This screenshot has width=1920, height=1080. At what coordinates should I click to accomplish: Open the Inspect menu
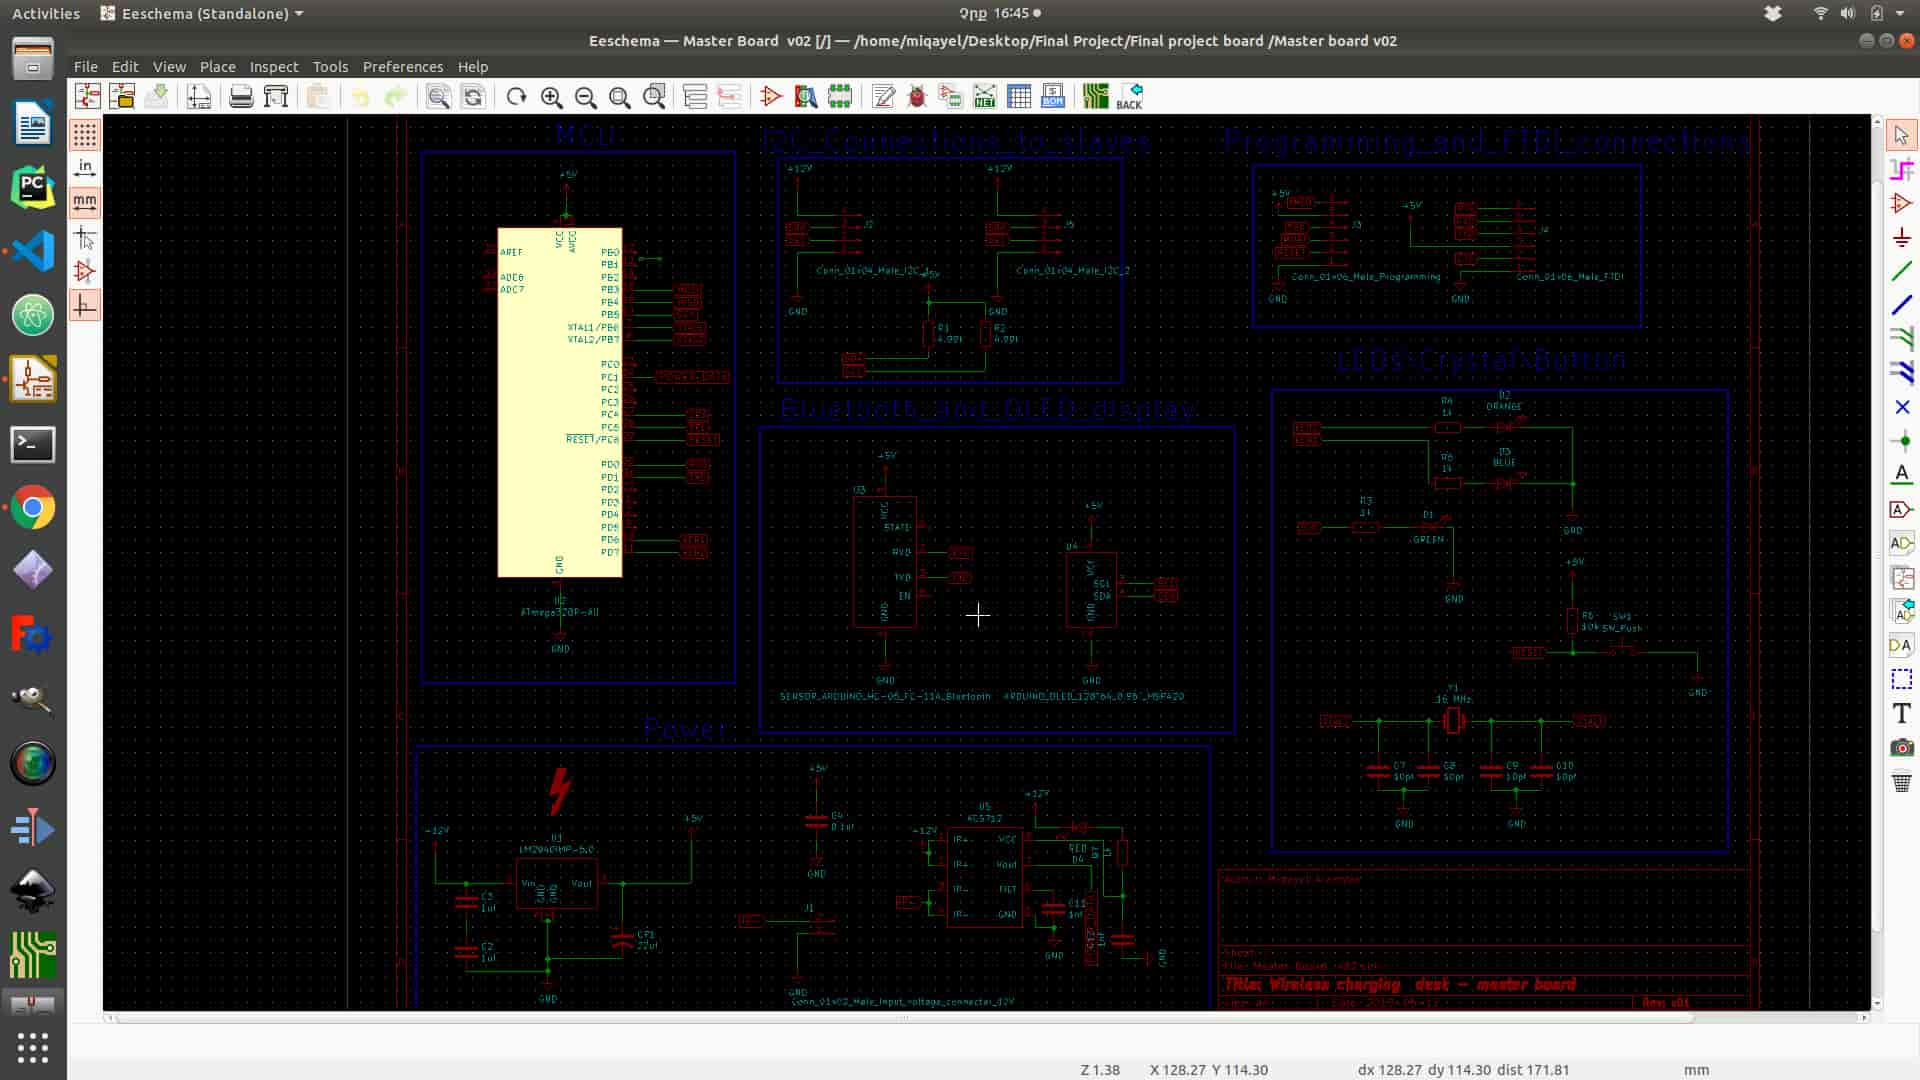pyautogui.click(x=273, y=67)
